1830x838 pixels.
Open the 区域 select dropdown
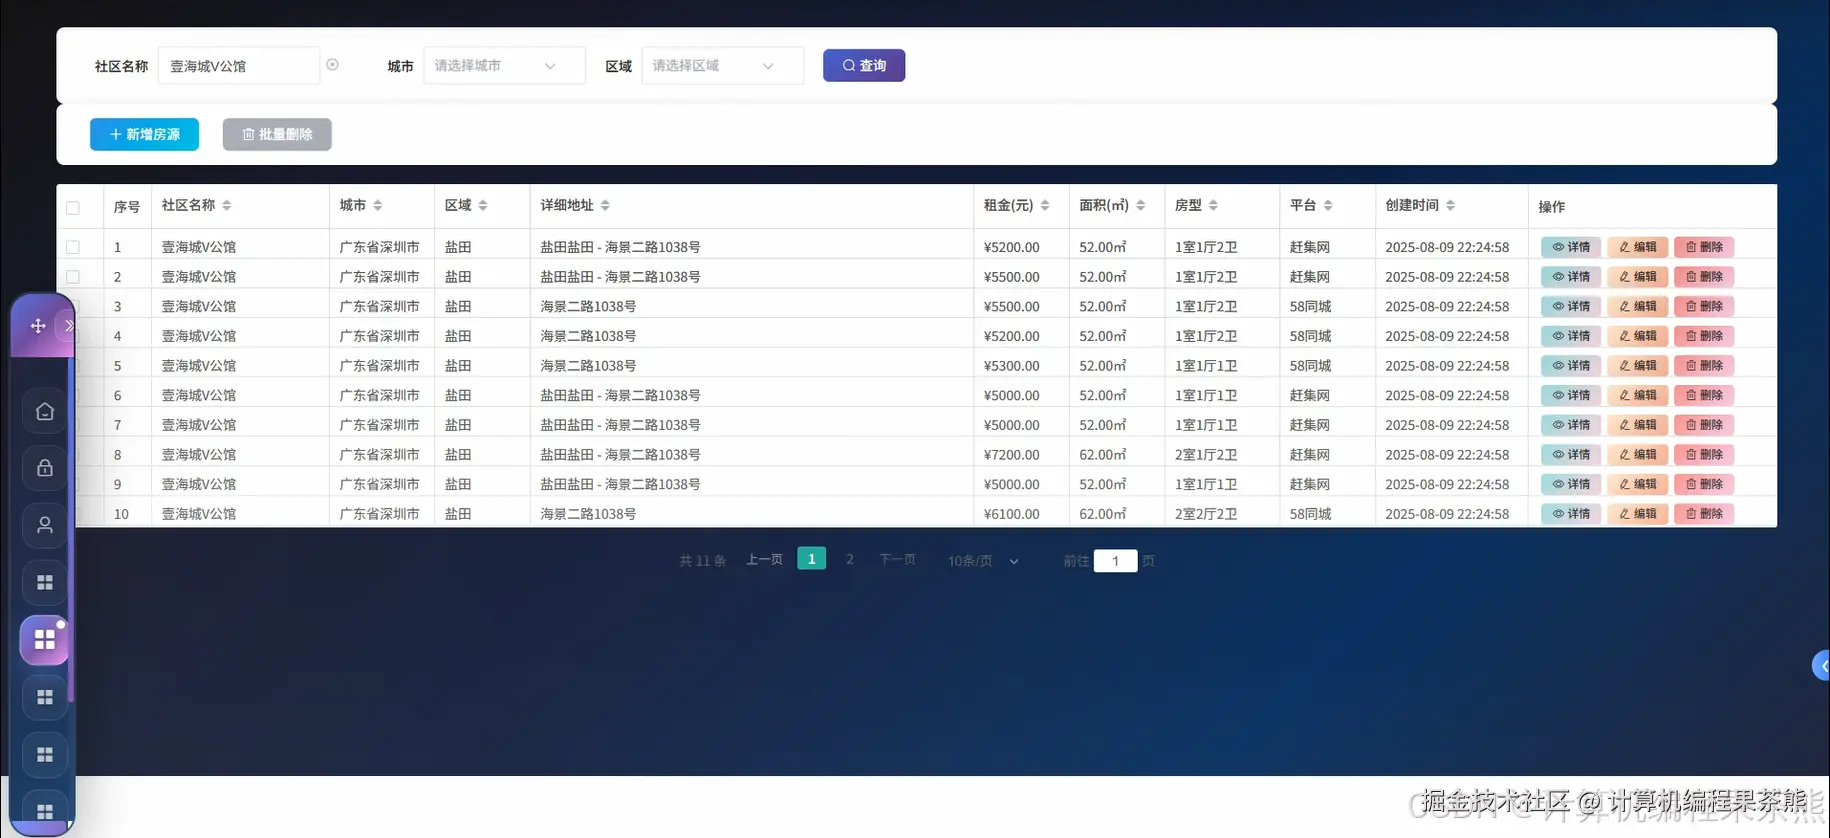pos(722,65)
